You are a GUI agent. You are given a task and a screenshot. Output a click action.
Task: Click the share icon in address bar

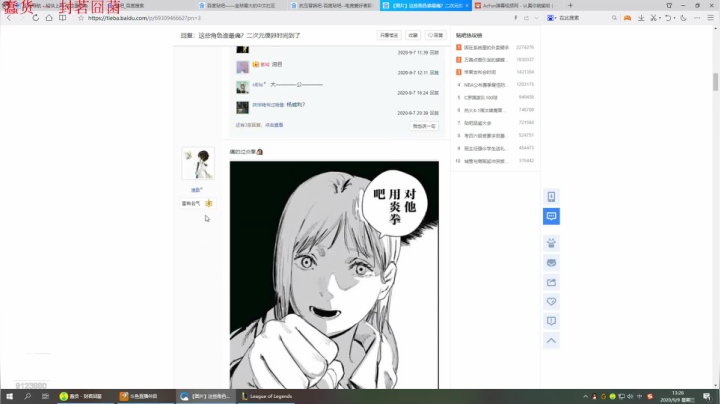click(x=526, y=18)
